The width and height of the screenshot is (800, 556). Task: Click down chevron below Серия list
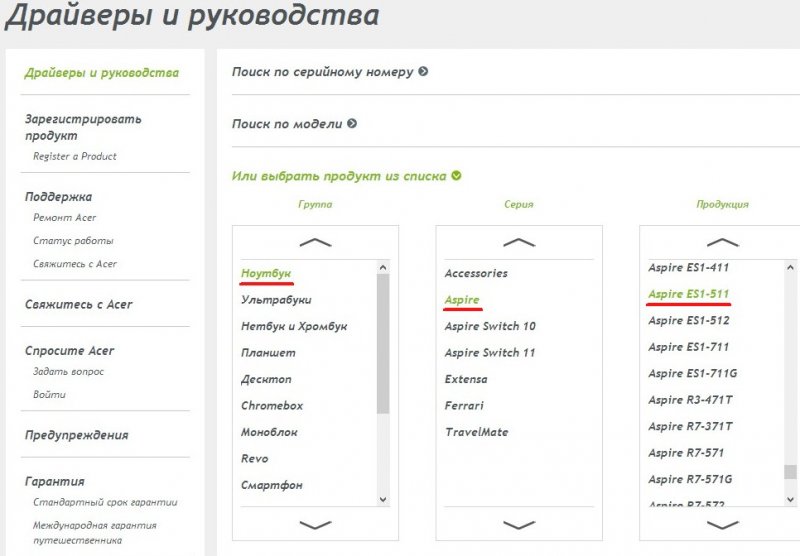point(519,524)
